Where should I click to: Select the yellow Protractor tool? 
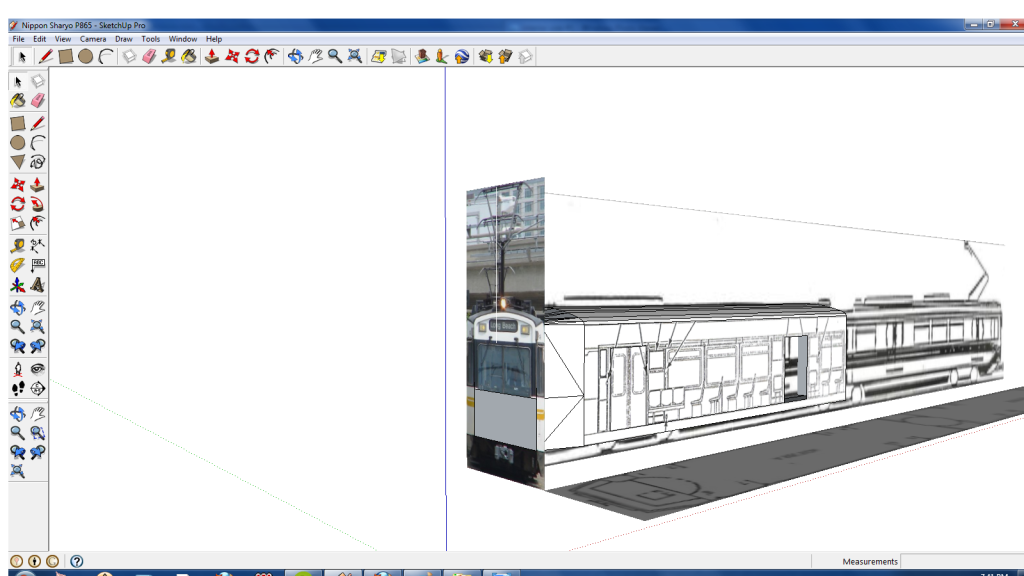click(x=18, y=265)
